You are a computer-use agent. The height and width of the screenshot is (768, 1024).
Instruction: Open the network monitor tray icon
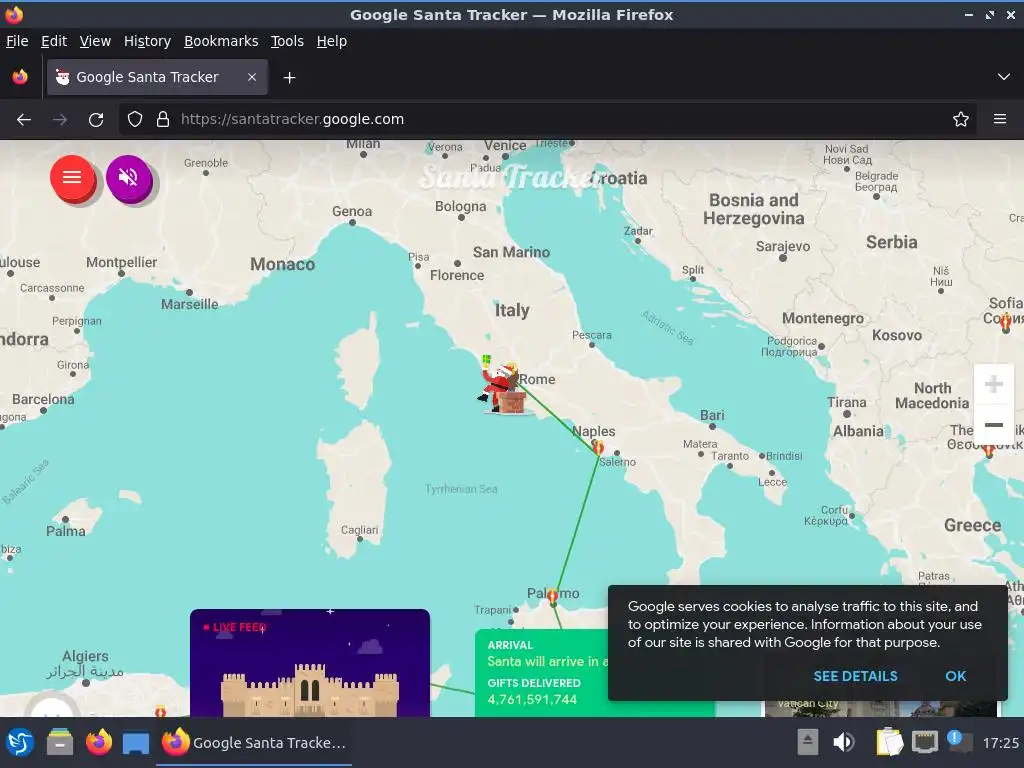pyautogui.click(x=925, y=742)
